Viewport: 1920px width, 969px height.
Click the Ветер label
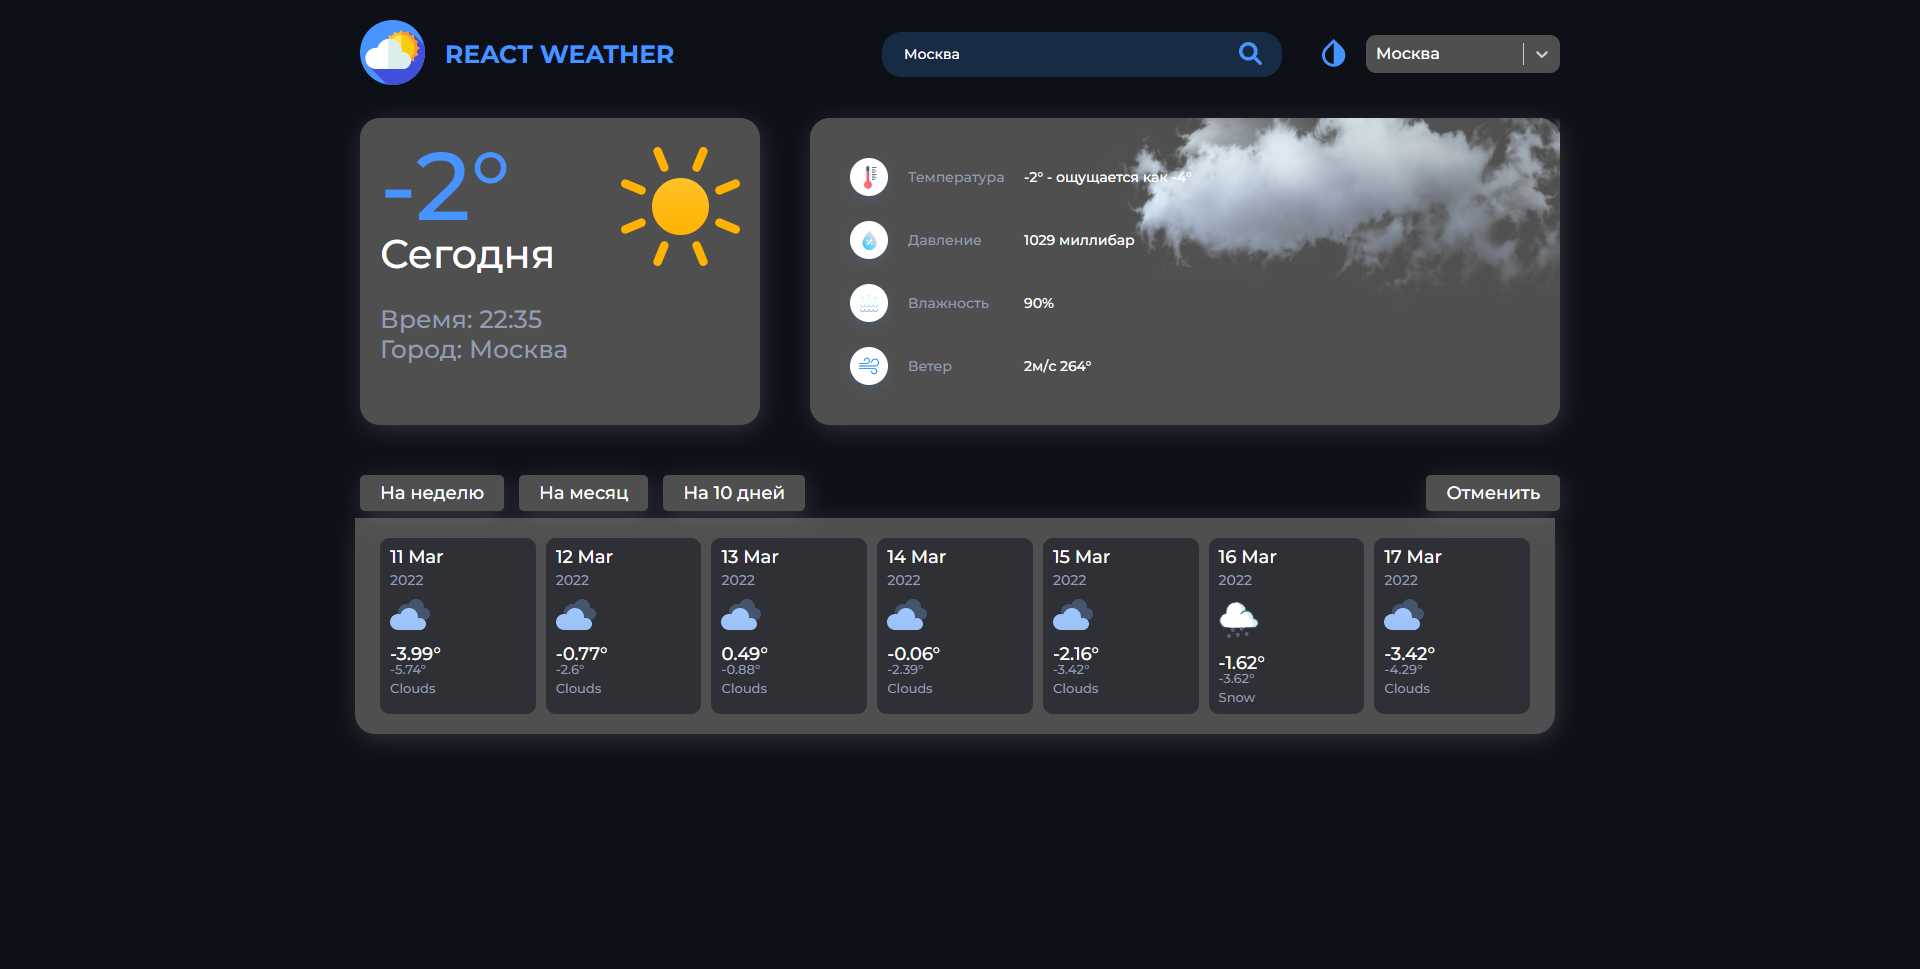pos(930,366)
